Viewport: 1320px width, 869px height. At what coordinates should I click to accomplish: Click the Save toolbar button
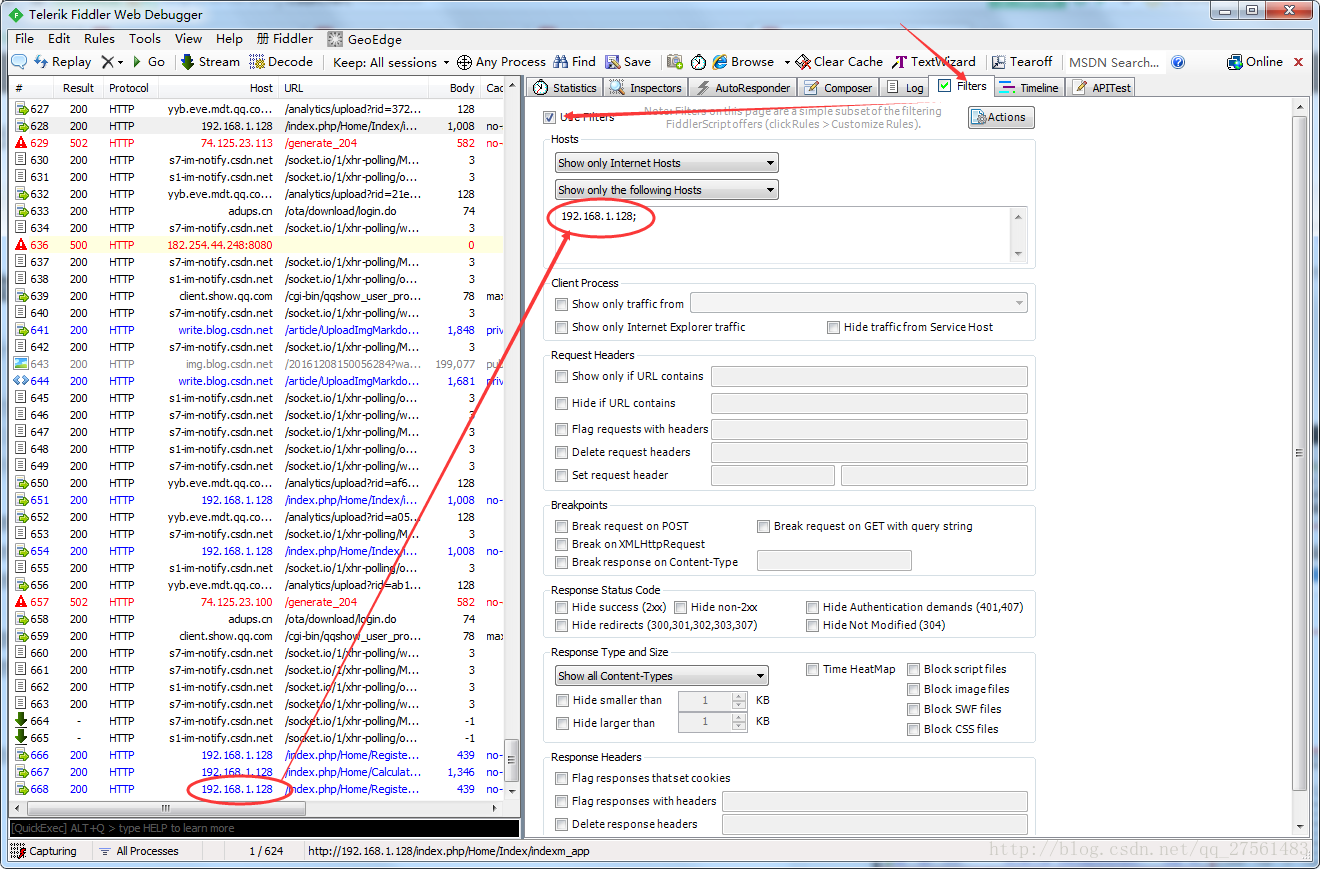(x=627, y=62)
